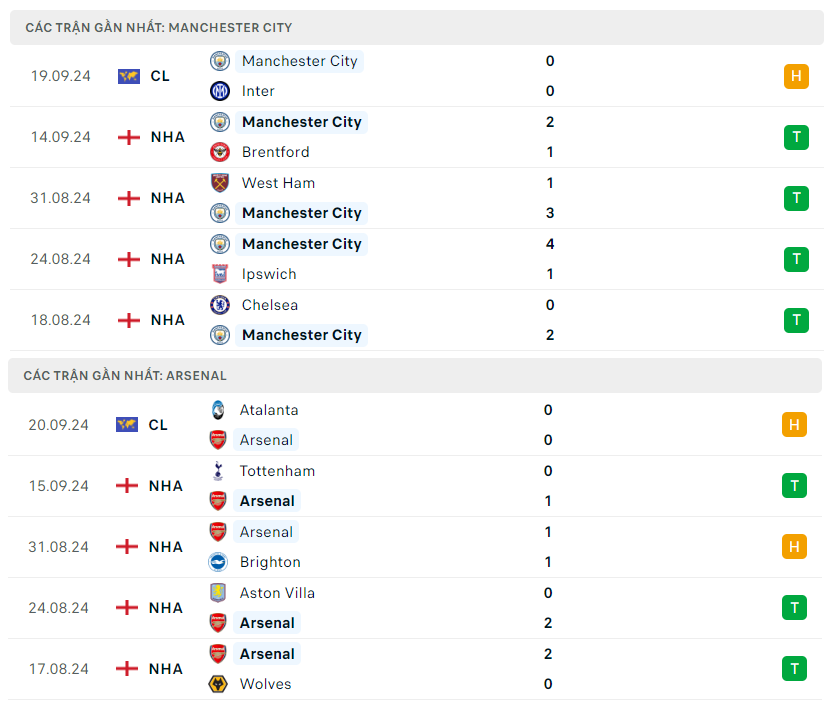The height and width of the screenshot is (716, 831).
Task: Click the West Ham club crest
Action: [220, 183]
